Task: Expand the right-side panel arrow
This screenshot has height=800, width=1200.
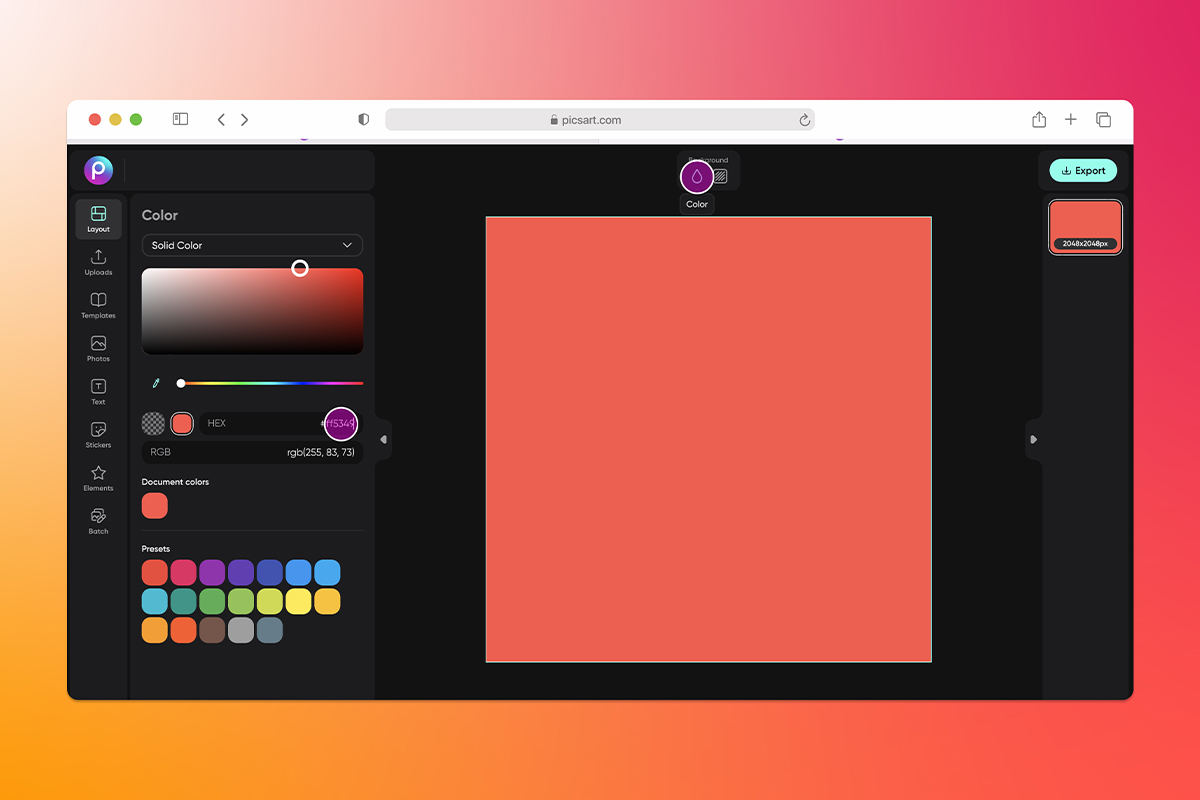Action: pyautogui.click(x=1034, y=438)
